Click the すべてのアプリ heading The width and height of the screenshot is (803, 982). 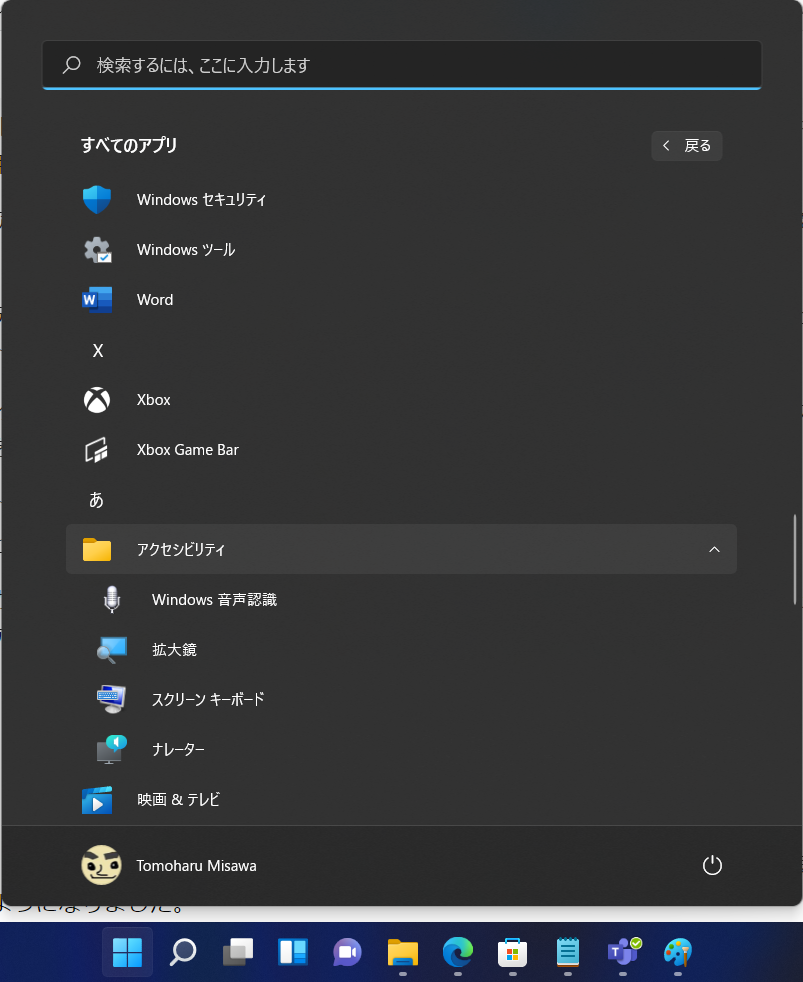coord(129,145)
